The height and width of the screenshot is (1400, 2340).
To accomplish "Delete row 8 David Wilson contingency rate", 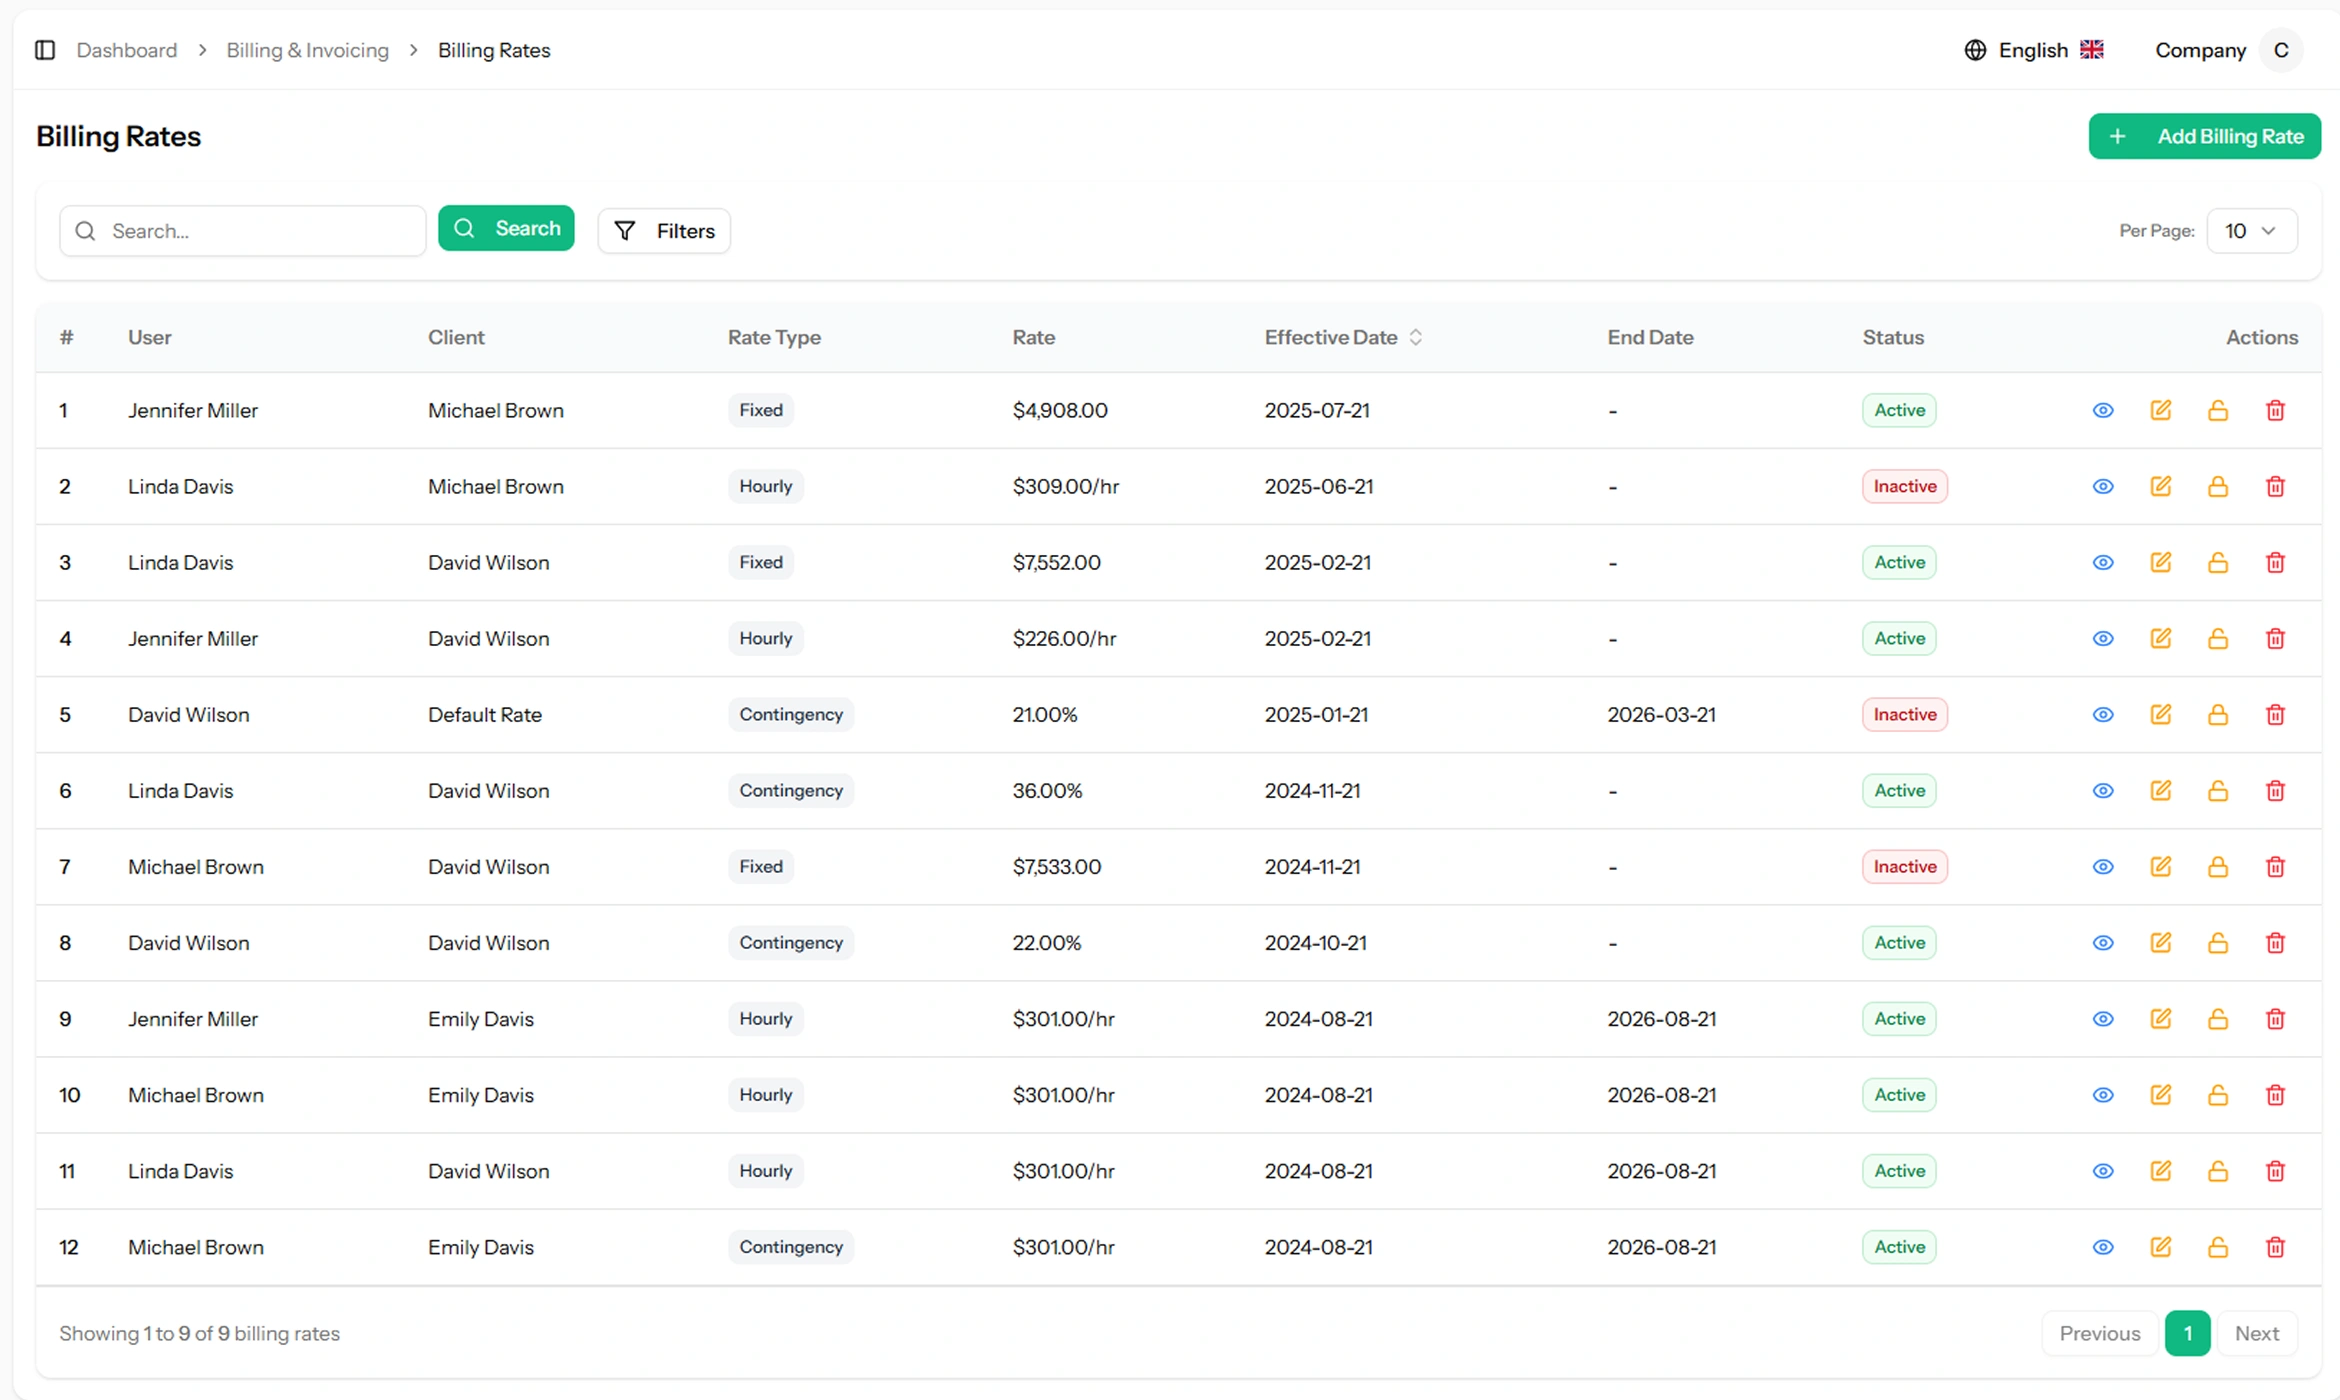I will coord(2275,942).
